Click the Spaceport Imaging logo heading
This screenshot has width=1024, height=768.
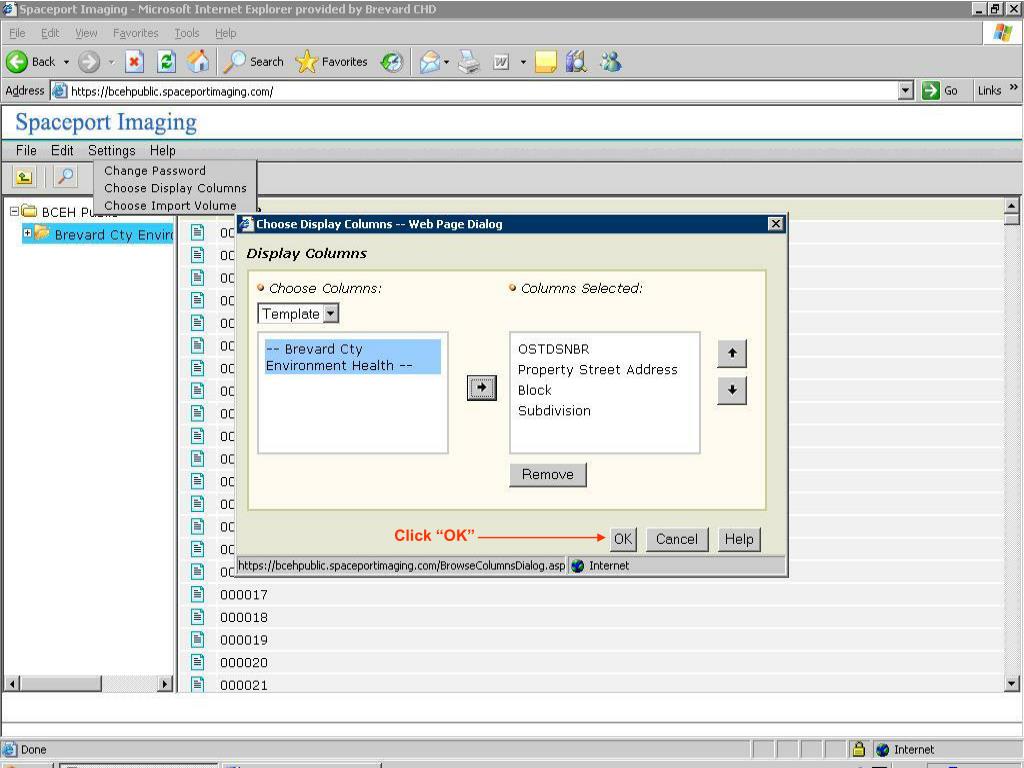click(x=106, y=122)
